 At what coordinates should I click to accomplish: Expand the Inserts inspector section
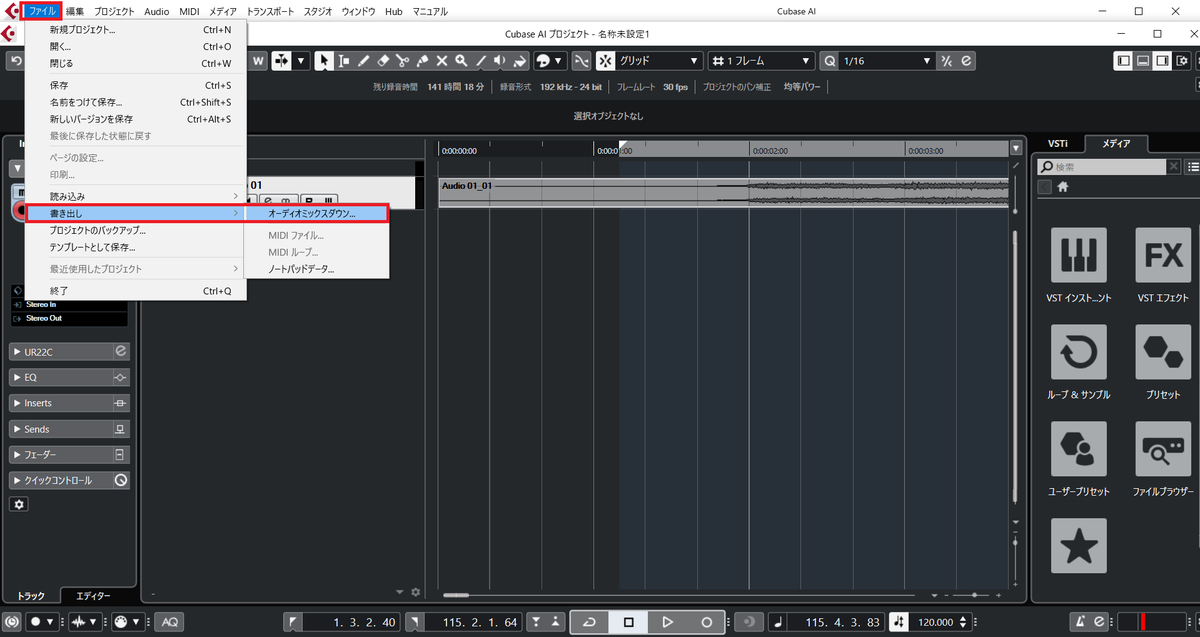coord(70,403)
